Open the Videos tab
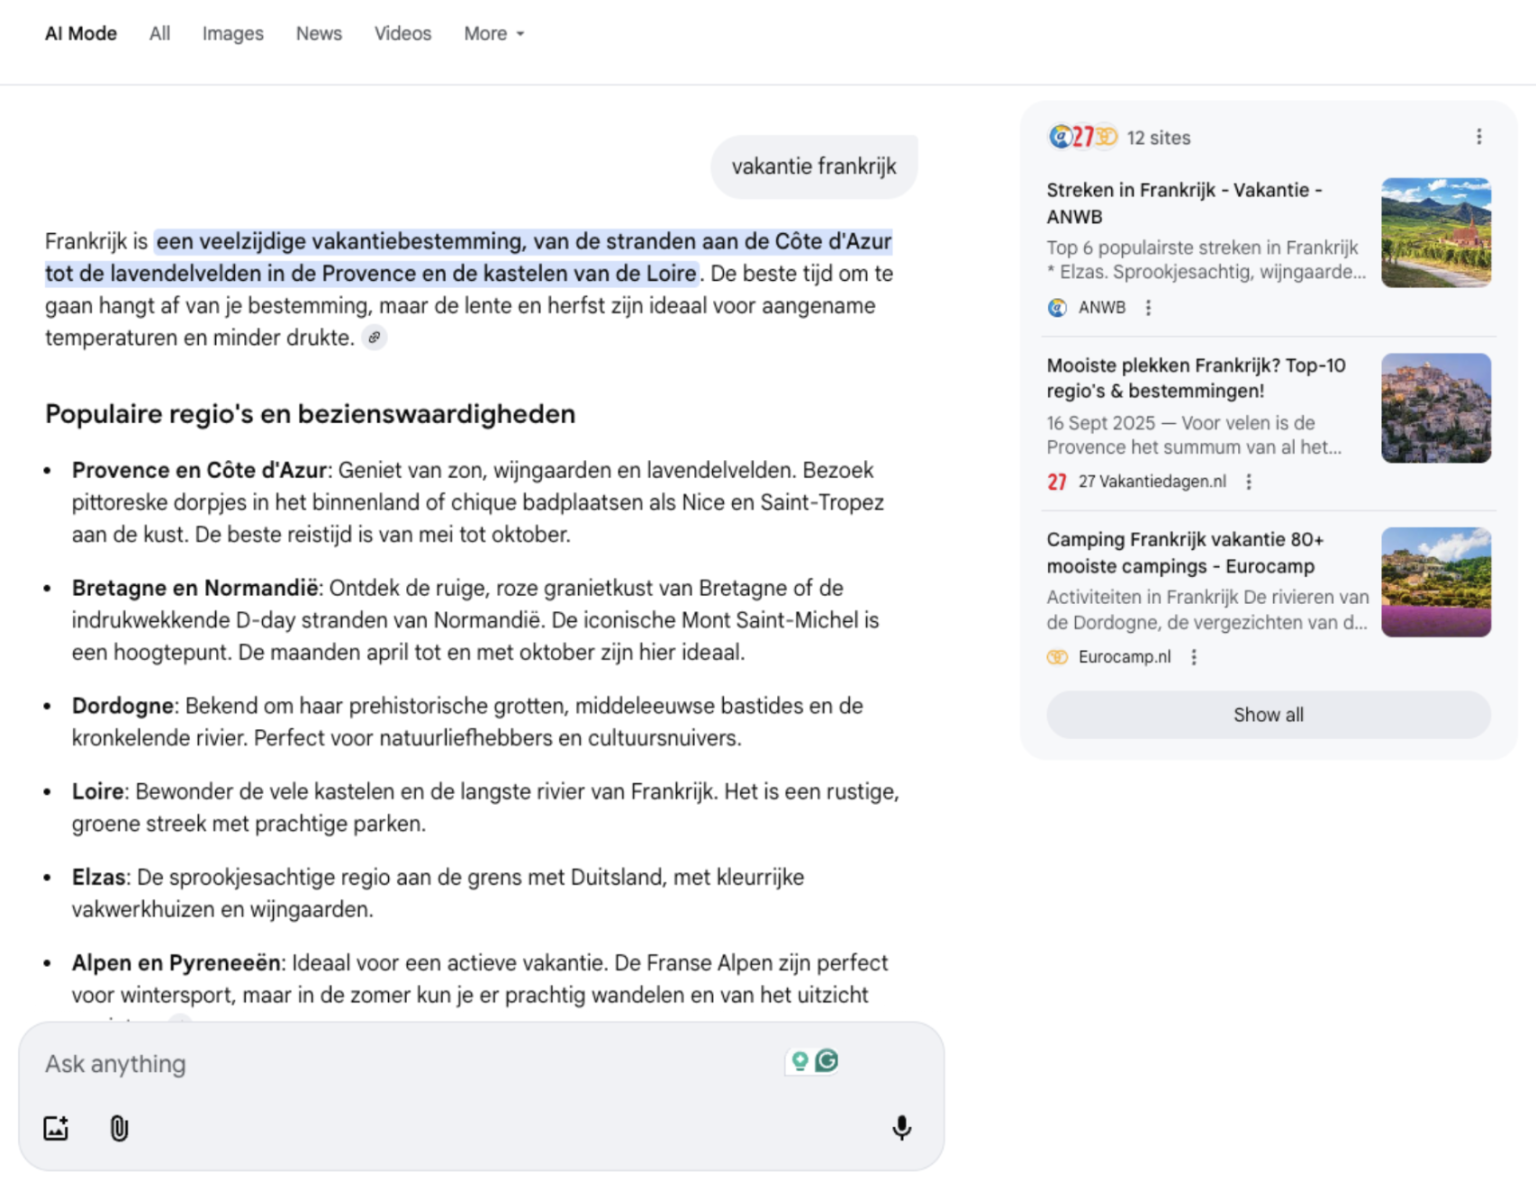Screen dimensions: 1536x1190 [x=403, y=34]
